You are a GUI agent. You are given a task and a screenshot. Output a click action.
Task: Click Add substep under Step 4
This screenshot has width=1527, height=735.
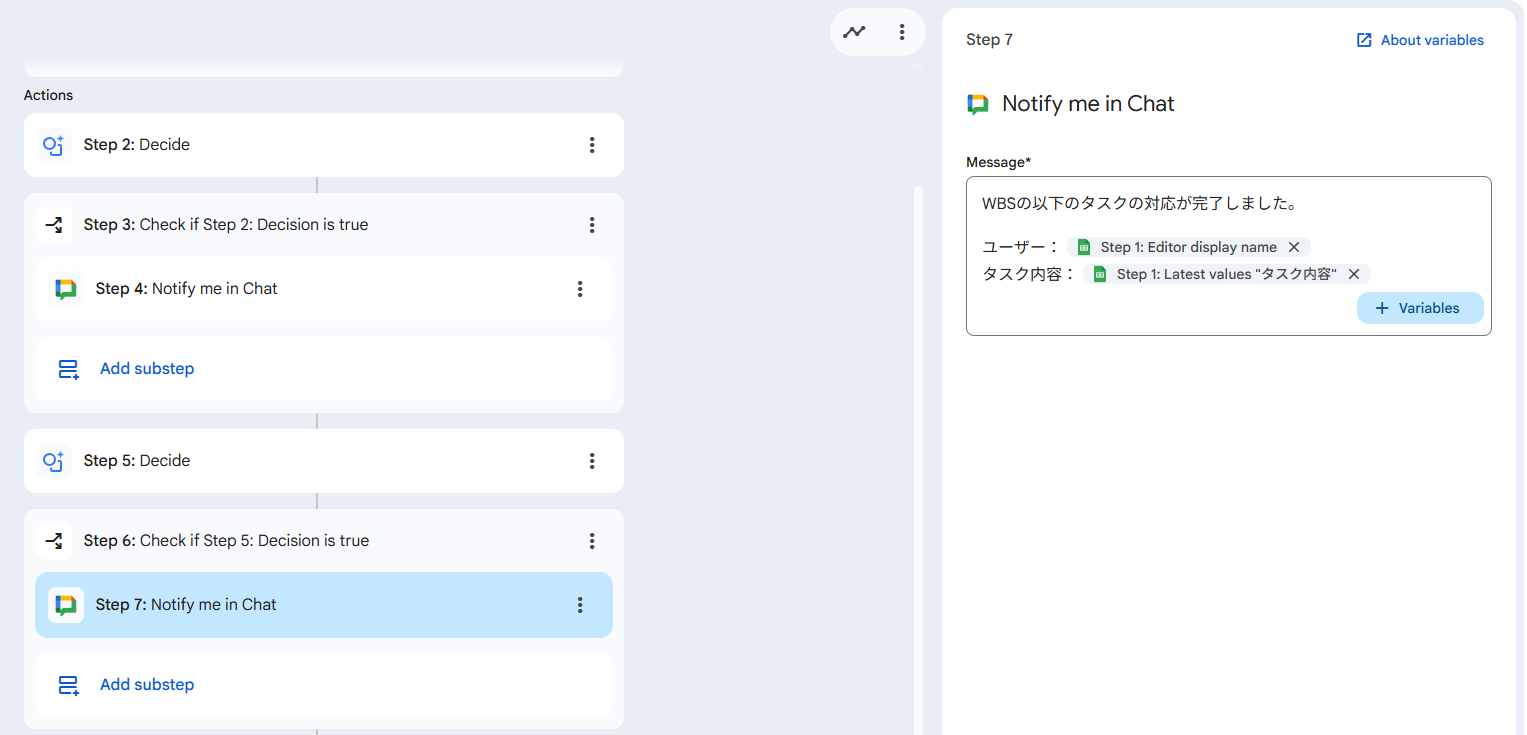pyautogui.click(x=147, y=369)
